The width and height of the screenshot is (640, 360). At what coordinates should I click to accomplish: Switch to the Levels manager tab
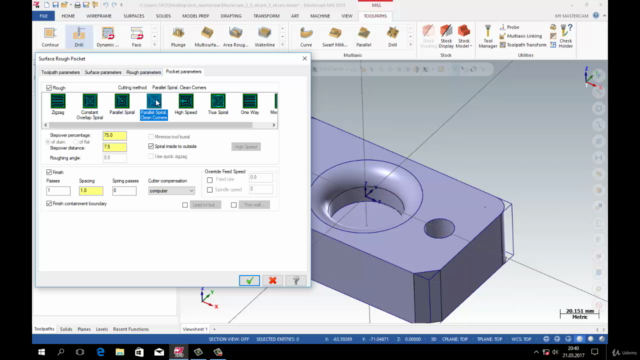click(102, 329)
